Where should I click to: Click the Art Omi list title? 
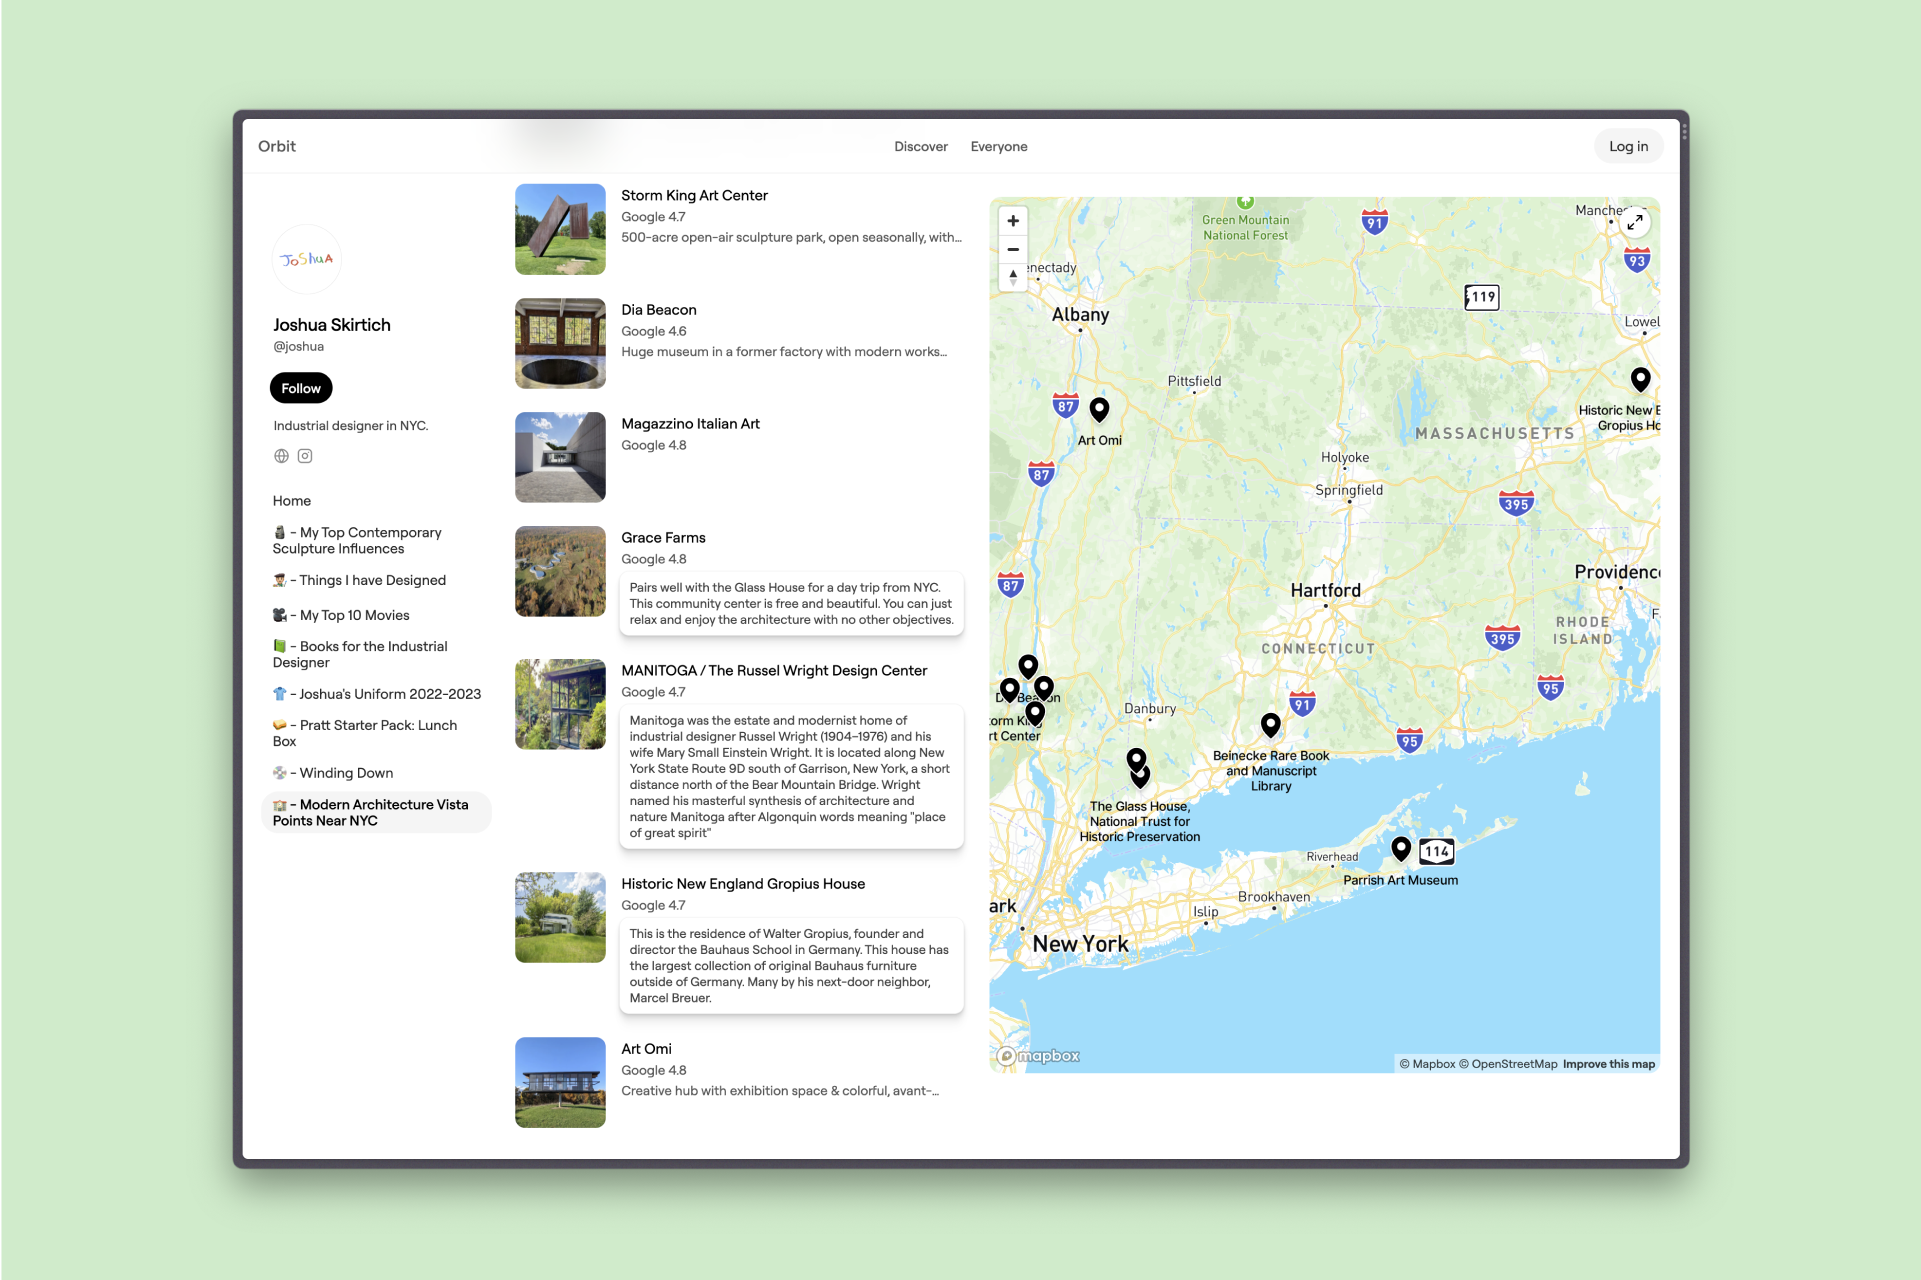point(646,1049)
